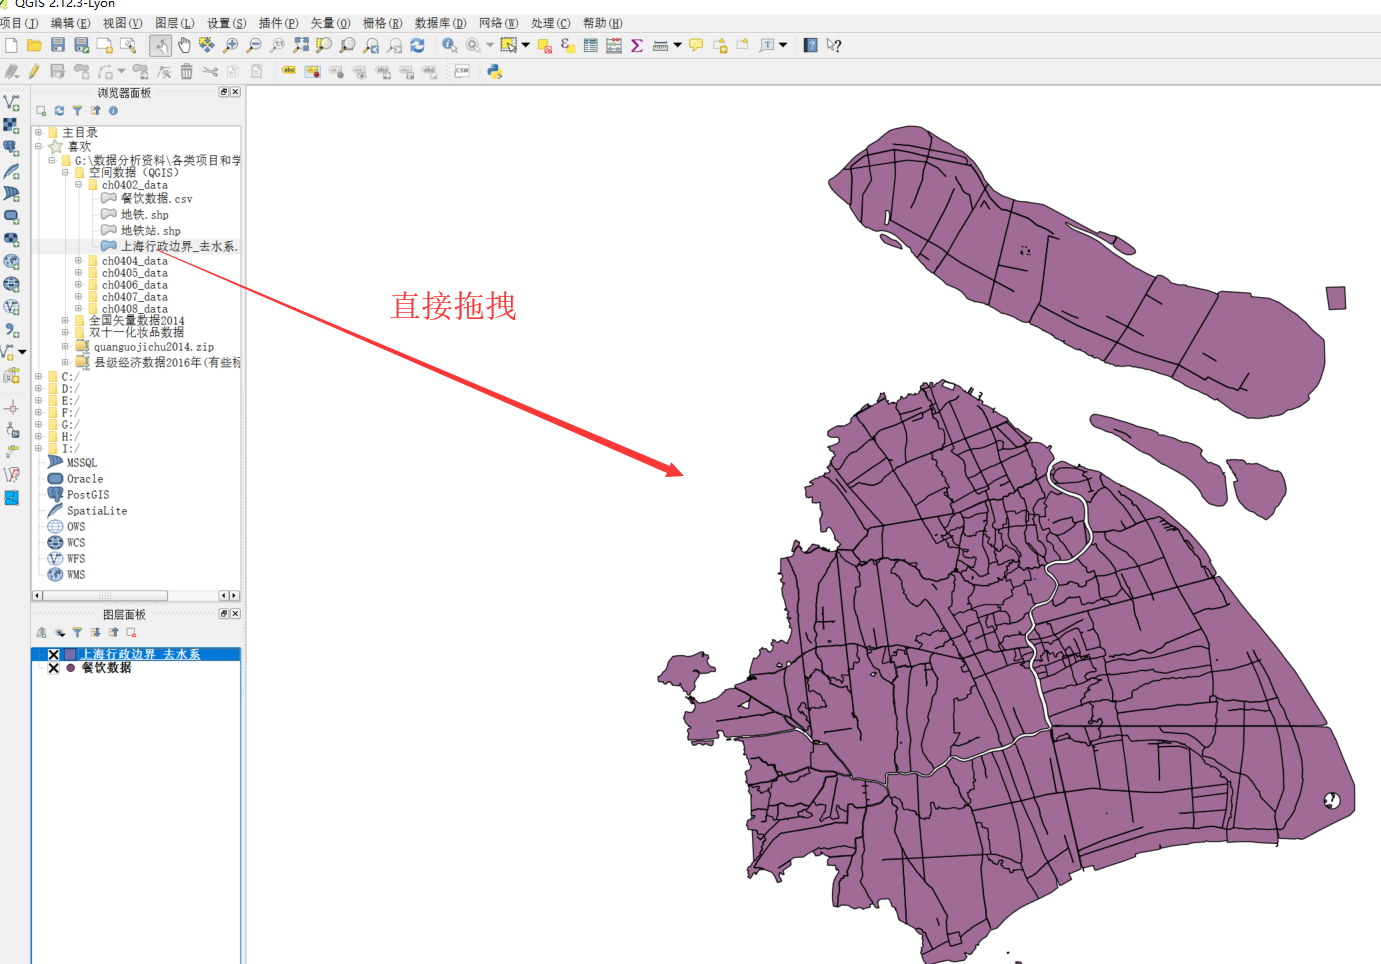Click the browser panel horizontal scrollbar

point(105,596)
